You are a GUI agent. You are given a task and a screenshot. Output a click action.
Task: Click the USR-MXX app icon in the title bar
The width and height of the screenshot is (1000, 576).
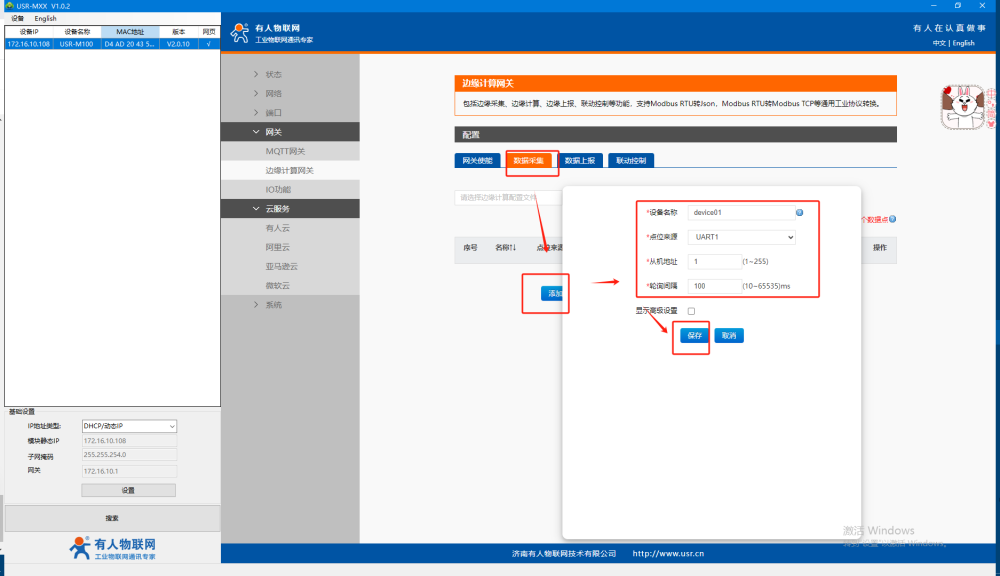pyautogui.click(x=9, y=6)
